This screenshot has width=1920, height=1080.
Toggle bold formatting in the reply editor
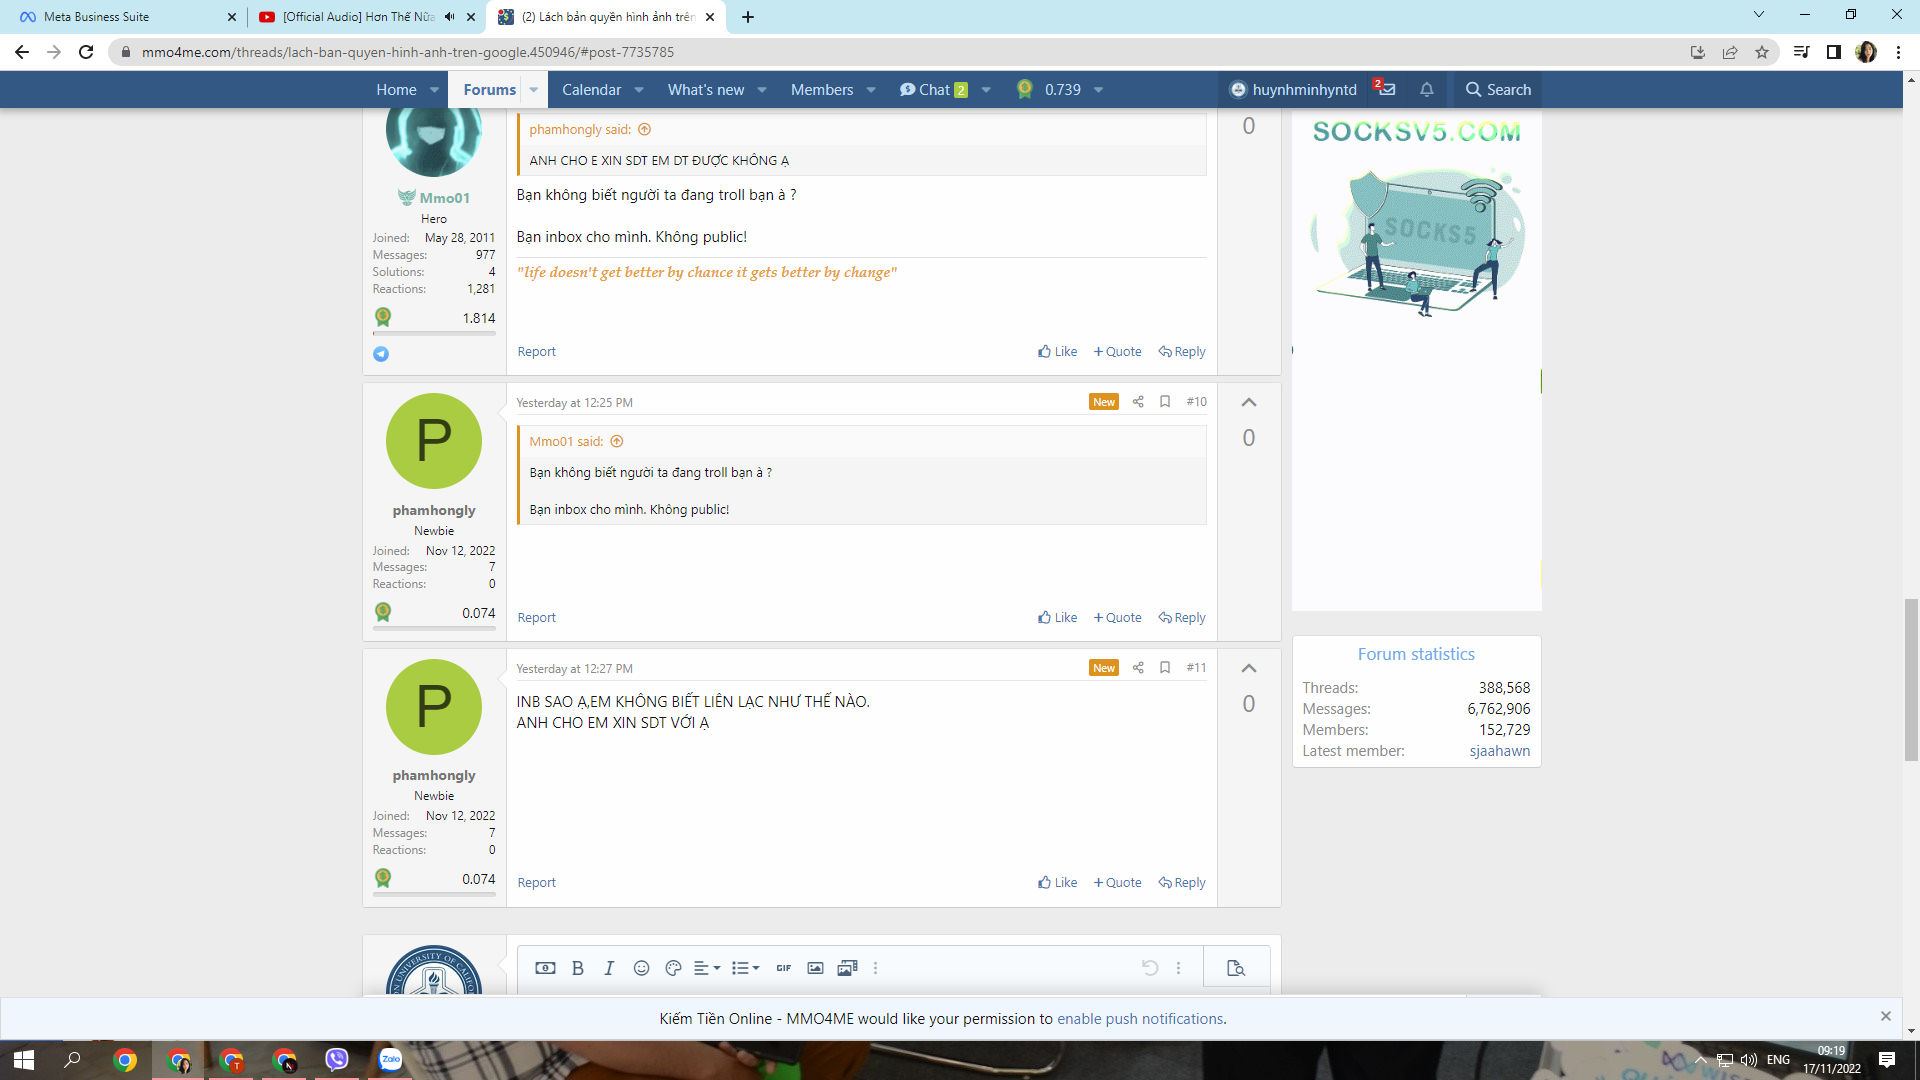pyautogui.click(x=577, y=968)
